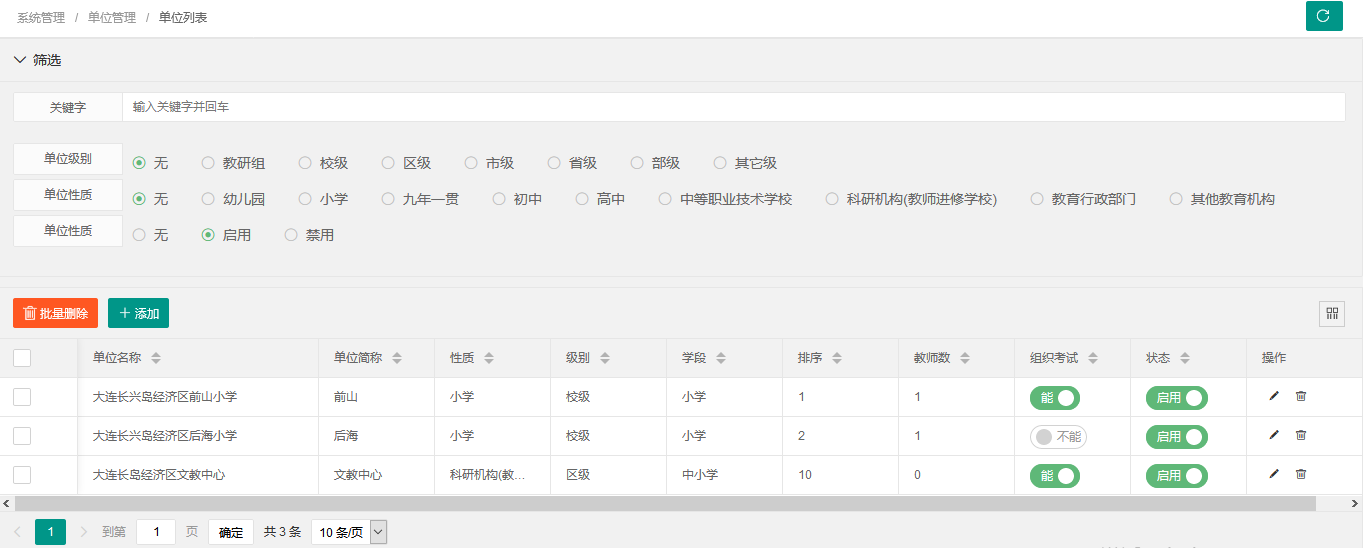Image resolution: width=1363 pixels, height=548 pixels.
Task: Select 部级 unit level radio
Action: tap(637, 163)
